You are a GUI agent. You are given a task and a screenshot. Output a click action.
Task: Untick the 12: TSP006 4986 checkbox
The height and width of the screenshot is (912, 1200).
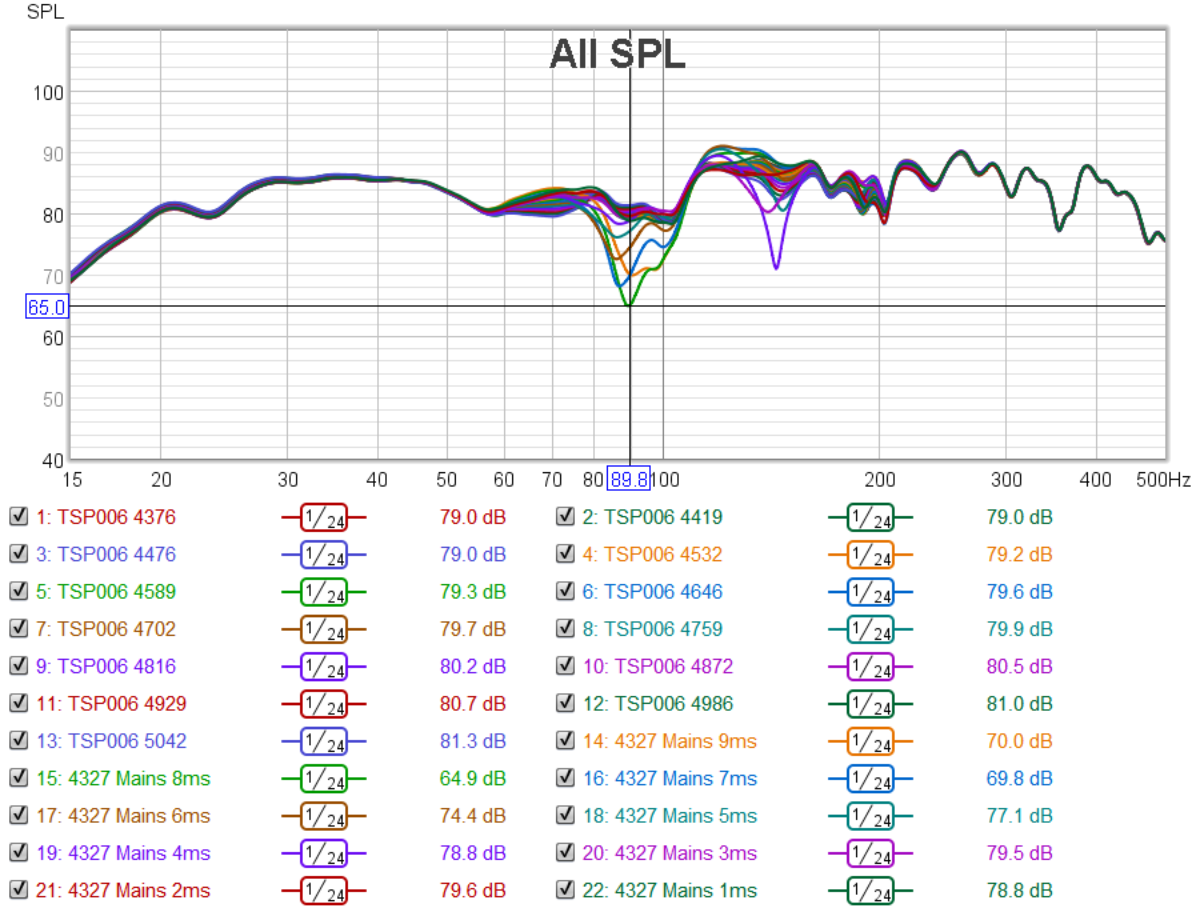pyautogui.click(x=564, y=704)
